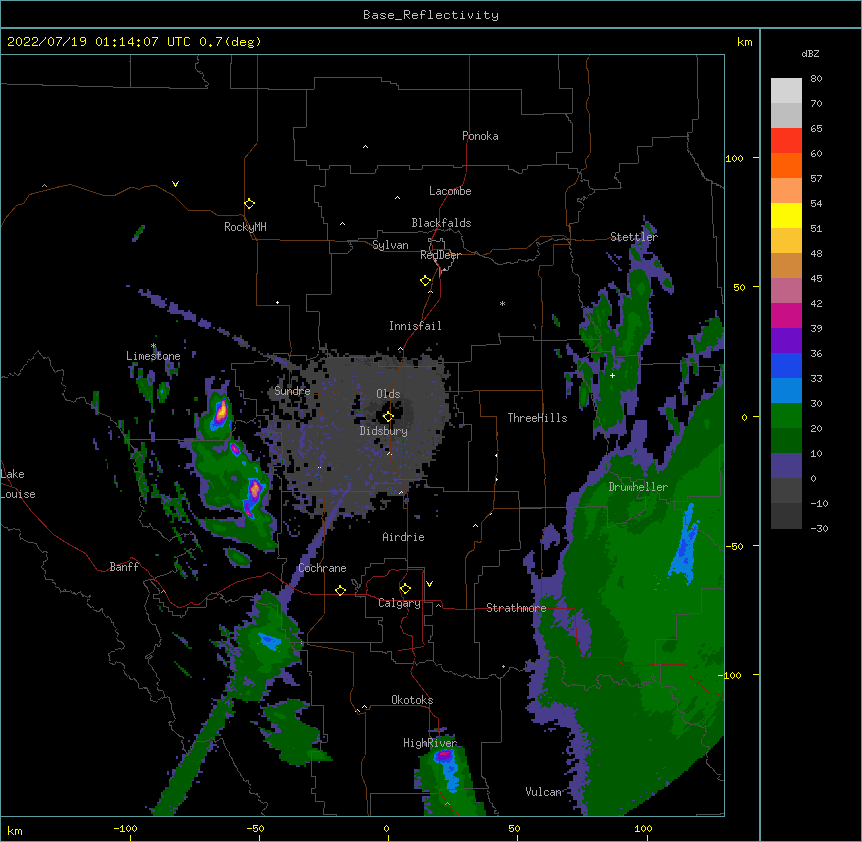862x842 pixels.
Task: Click the 100 tick on the bottom axis
Action: tap(643, 828)
